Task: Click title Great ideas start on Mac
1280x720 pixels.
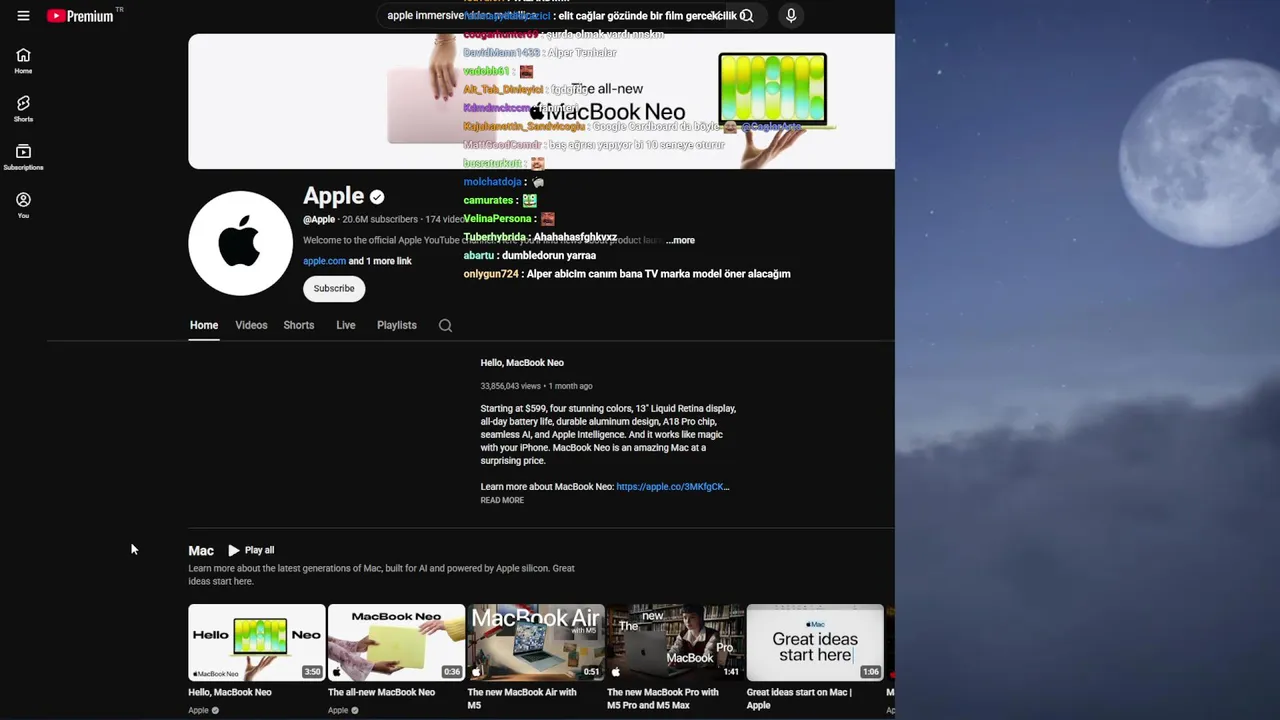Action: 799,698
